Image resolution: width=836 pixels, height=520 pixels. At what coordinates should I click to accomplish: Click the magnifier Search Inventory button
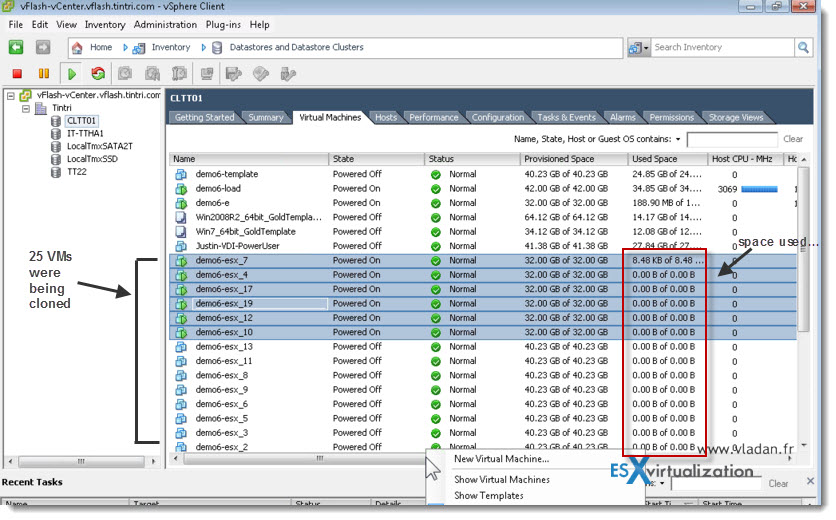tap(803, 47)
